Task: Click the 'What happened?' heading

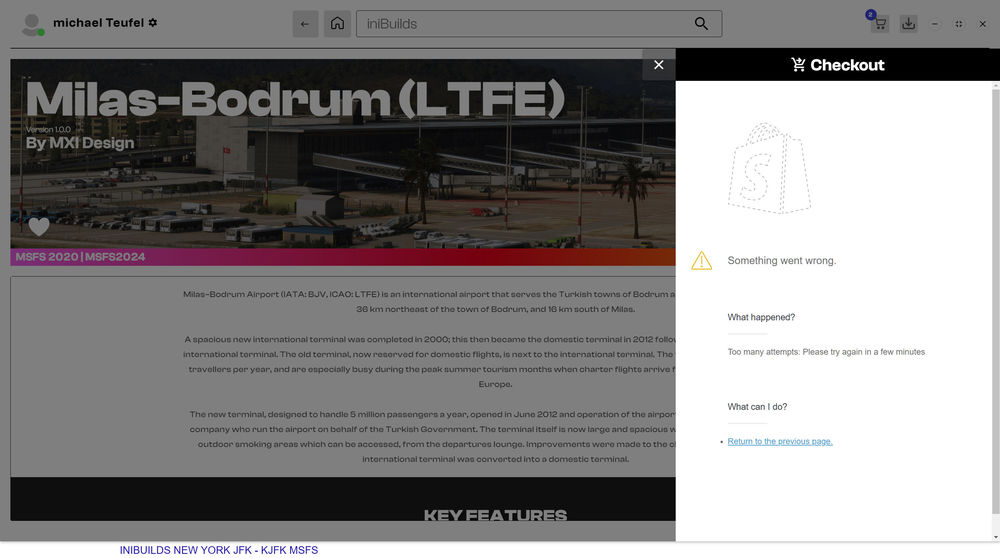Action: (x=761, y=317)
